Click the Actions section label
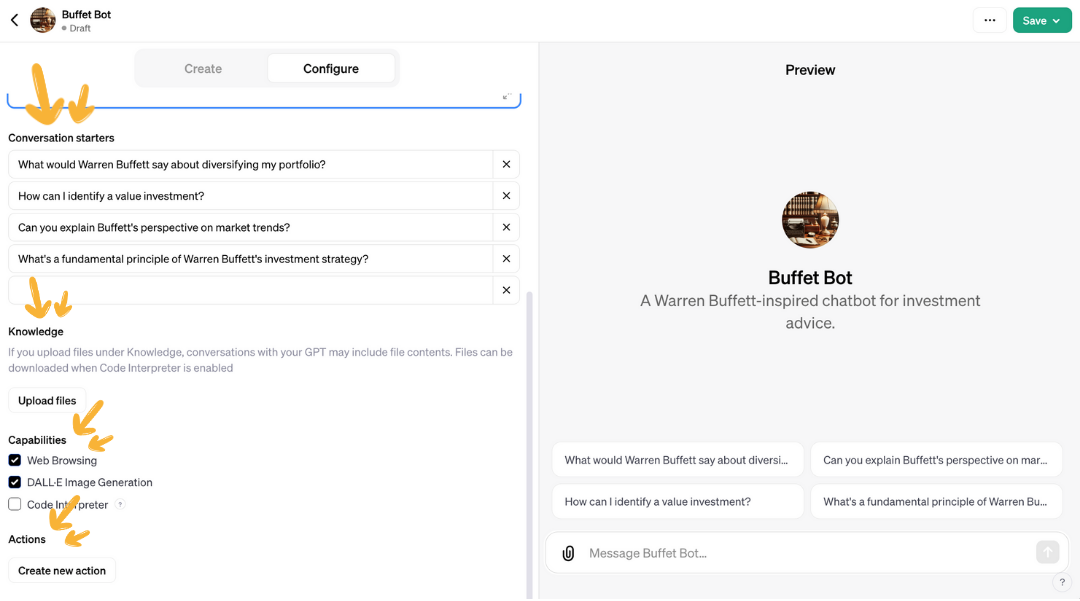 coord(27,539)
